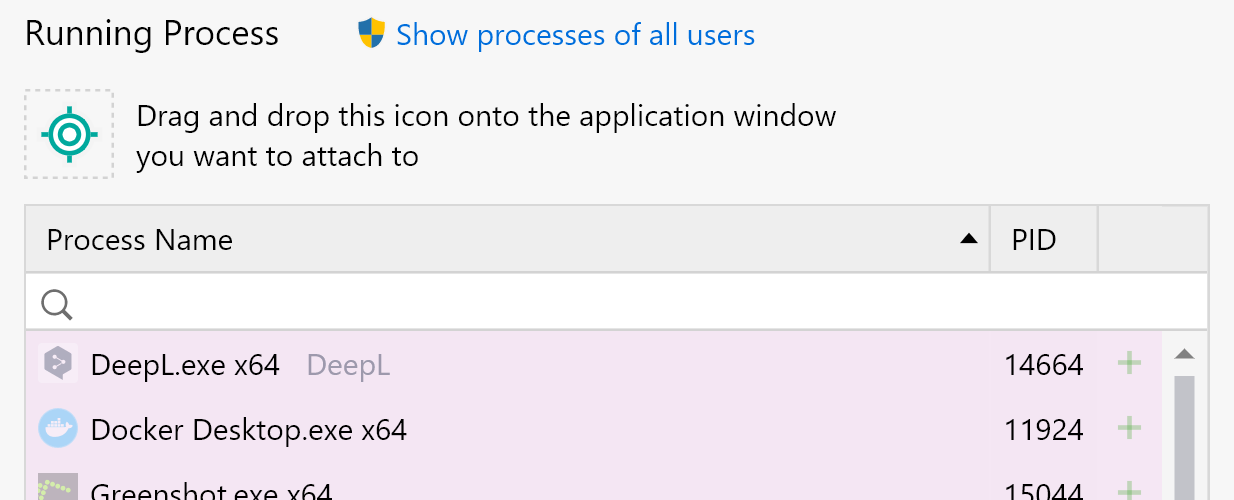Image resolution: width=1234 pixels, height=500 pixels.
Task: Sort processes by PID column
Action: (x=1034, y=240)
